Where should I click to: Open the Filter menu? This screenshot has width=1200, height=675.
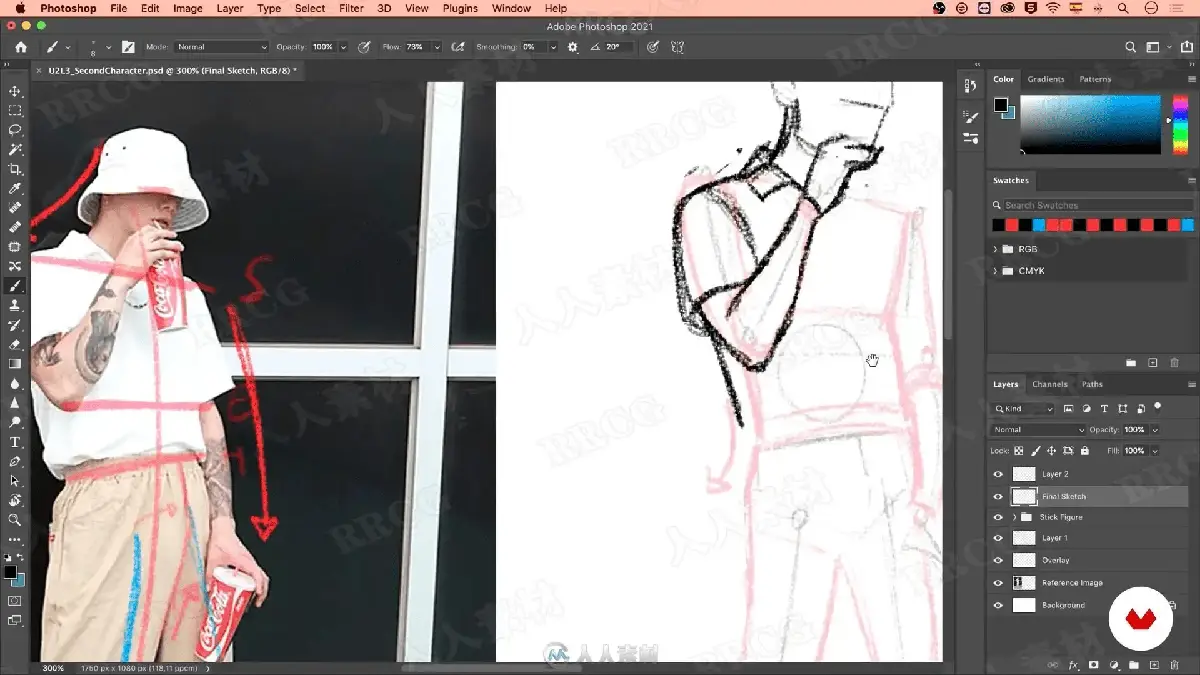[351, 8]
